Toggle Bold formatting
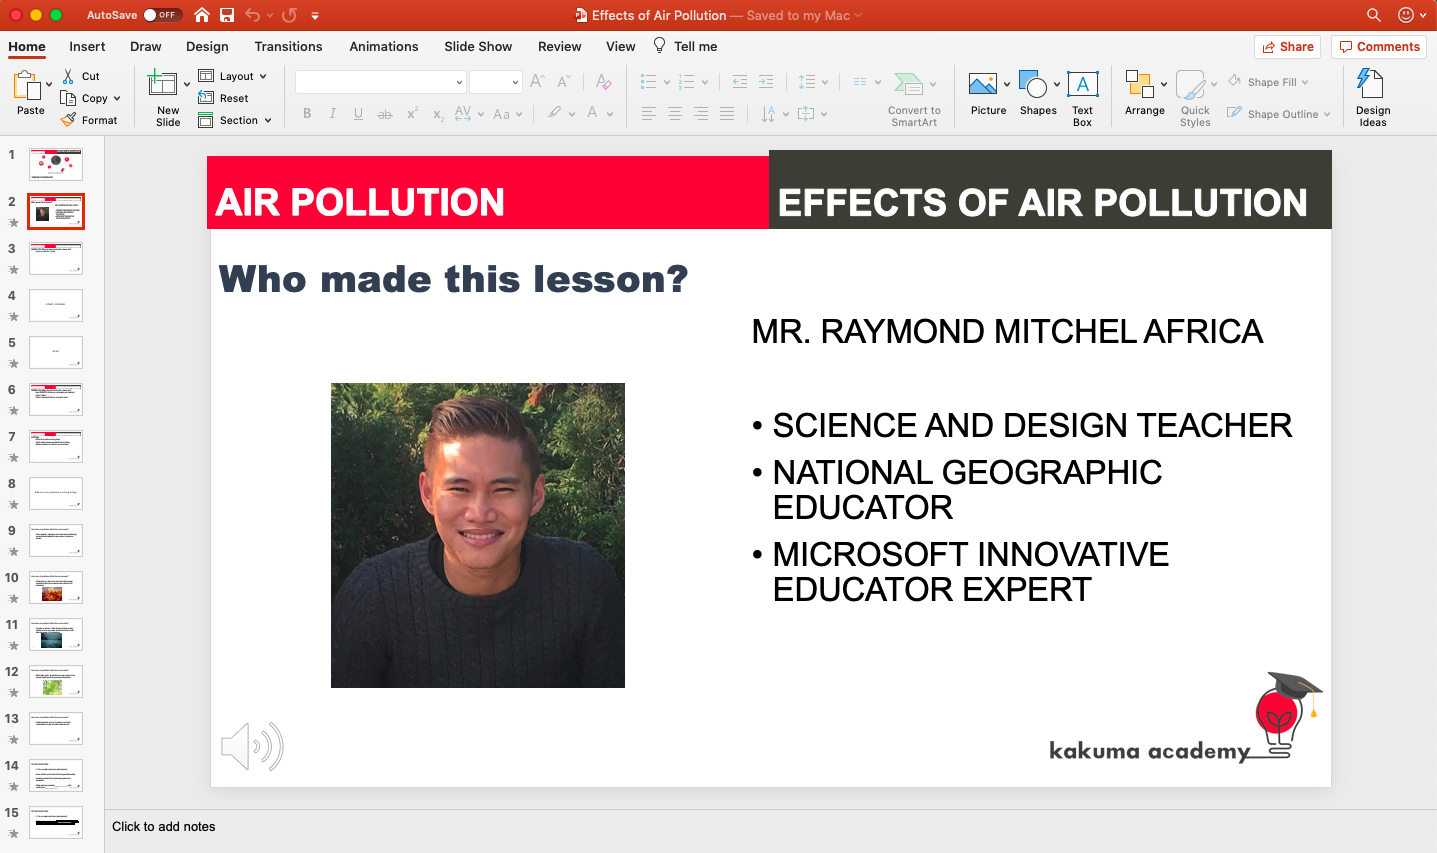Viewport: 1437px width, 853px height. point(307,114)
